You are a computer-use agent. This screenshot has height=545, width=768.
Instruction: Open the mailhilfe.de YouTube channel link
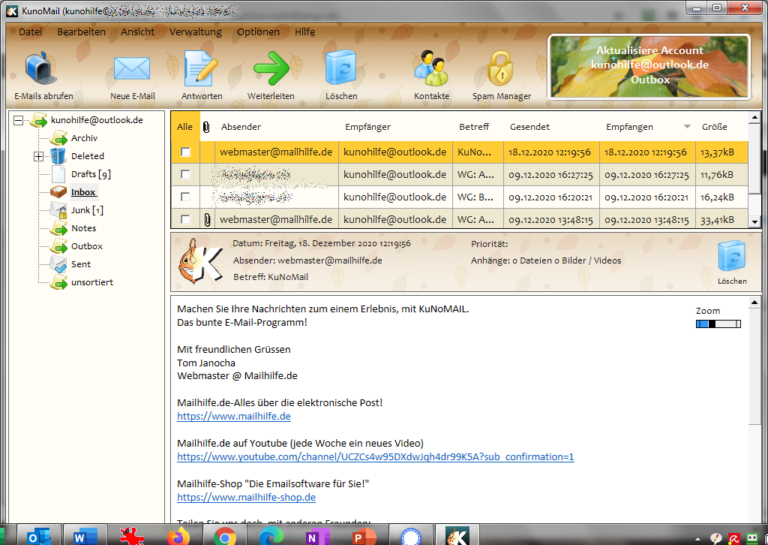[x=375, y=457]
